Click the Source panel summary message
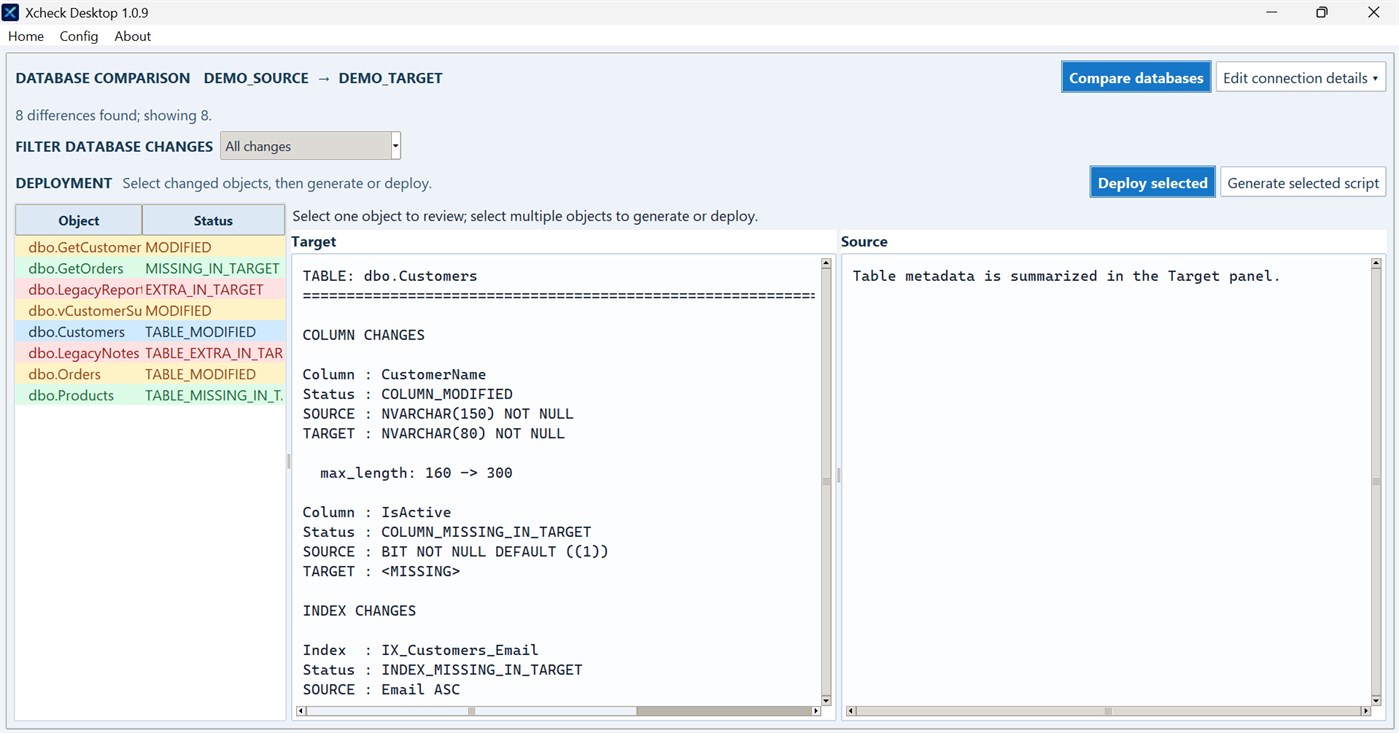The height and width of the screenshot is (733, 1399). click(1066, 276)
